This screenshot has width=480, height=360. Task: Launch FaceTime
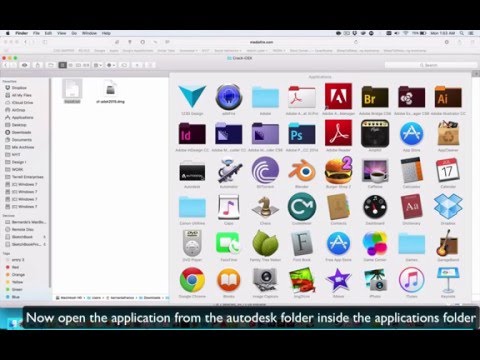tap(229, 243)
